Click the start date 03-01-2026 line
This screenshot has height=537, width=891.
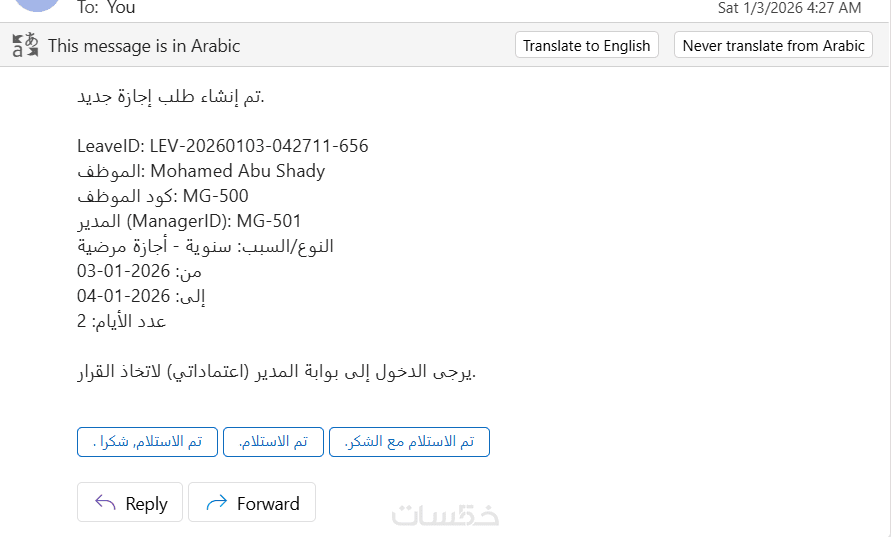[139, 271]
